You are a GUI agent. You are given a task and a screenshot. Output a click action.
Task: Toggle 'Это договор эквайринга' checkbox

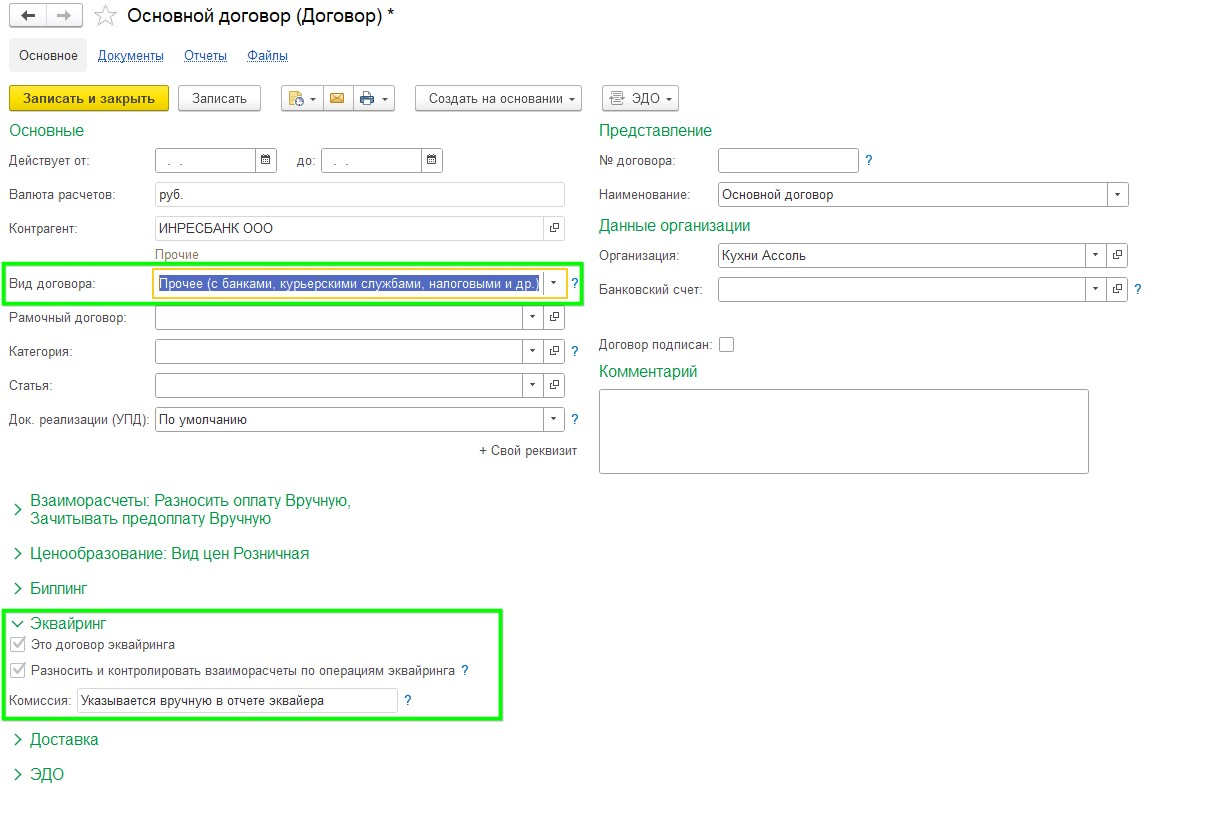click(17, 645)
